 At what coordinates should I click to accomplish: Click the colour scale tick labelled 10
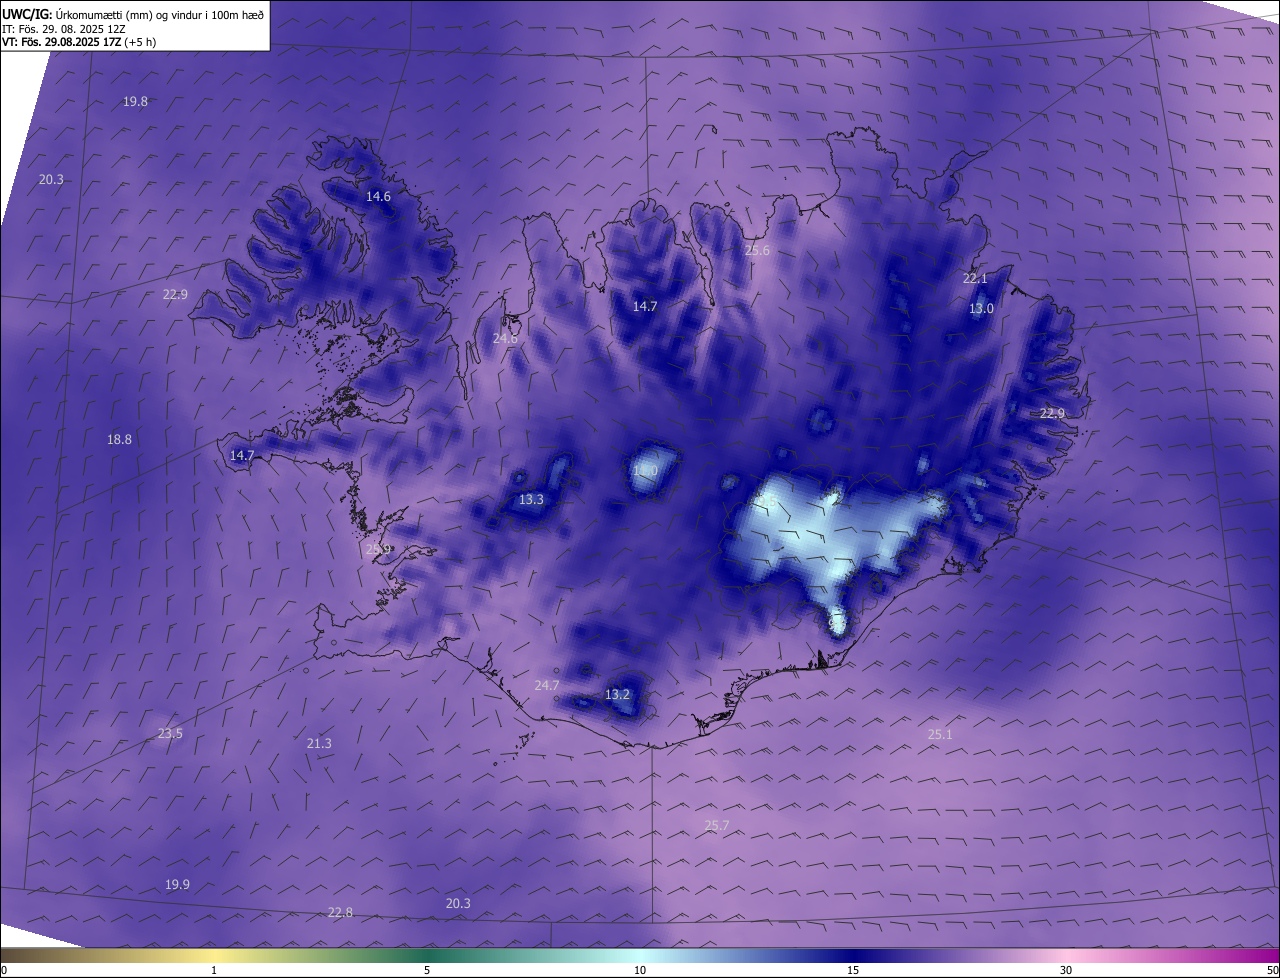(x=640, y=970)
